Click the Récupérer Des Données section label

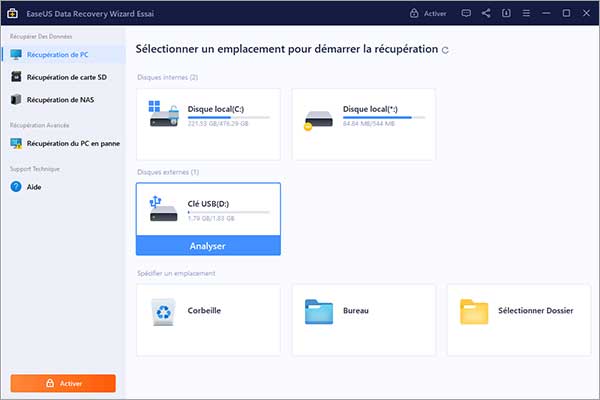pos(41,36)
